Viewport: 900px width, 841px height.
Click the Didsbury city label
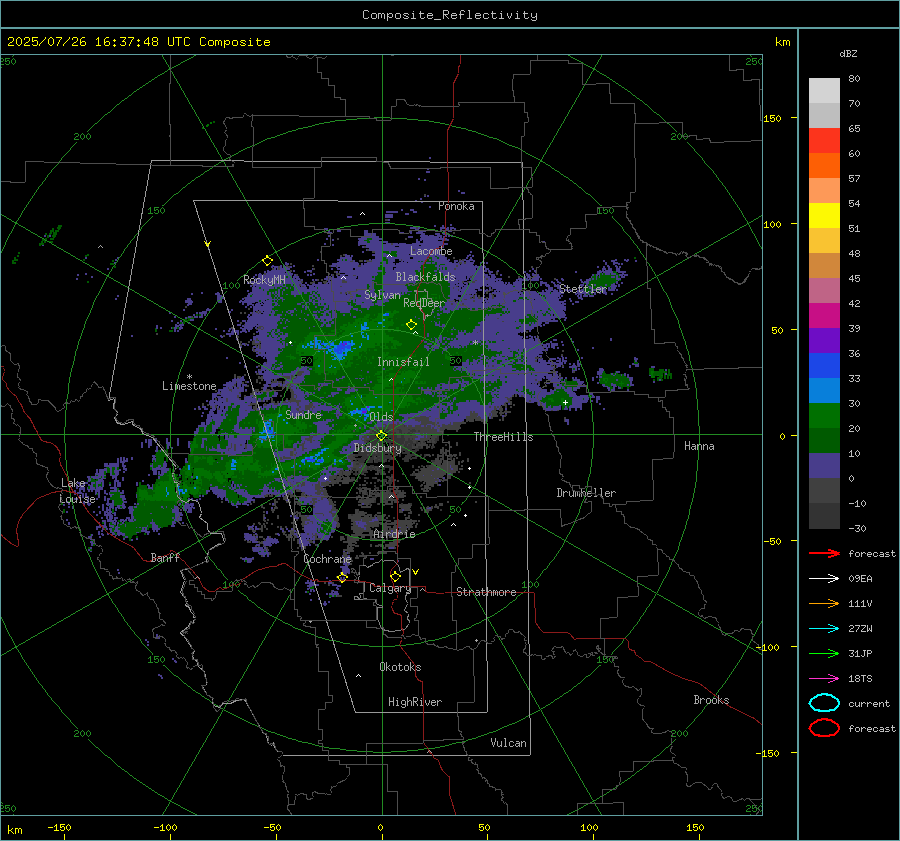(377, 448)
